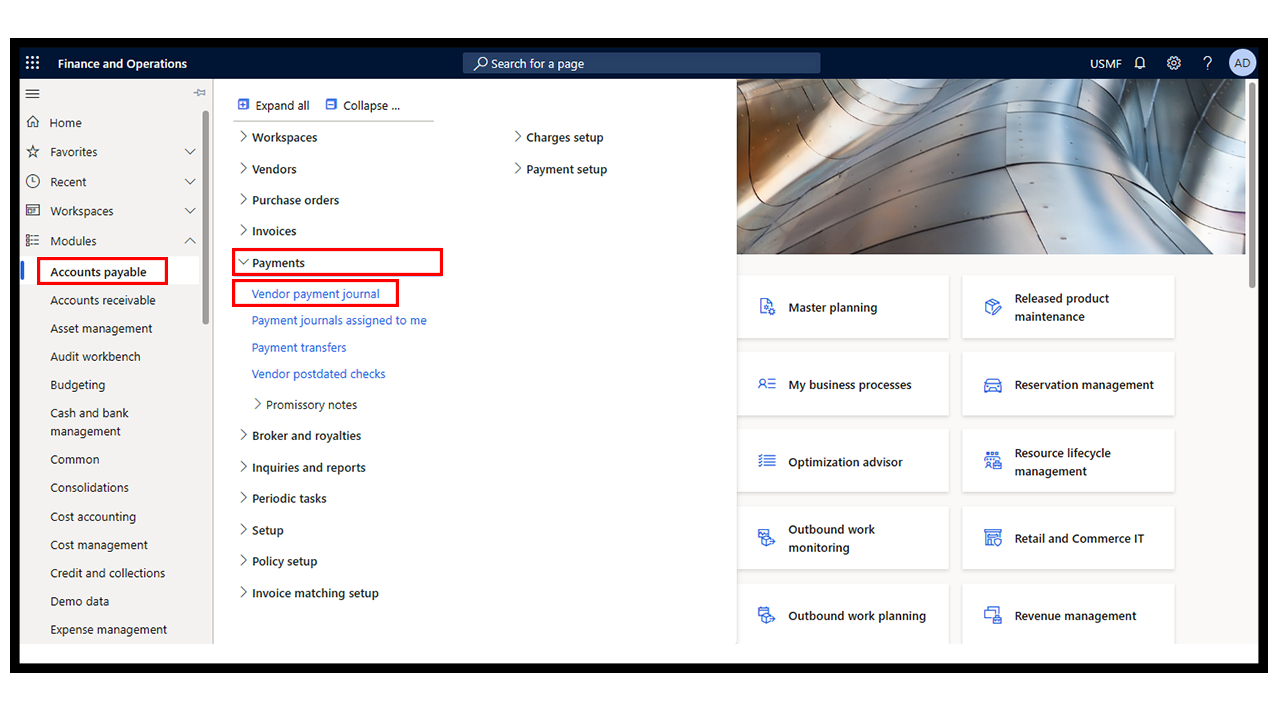This screenshot has width=1280, height=720.
Task: Click the dashboard vertical scrollbar
Action: coord(1252,185)
